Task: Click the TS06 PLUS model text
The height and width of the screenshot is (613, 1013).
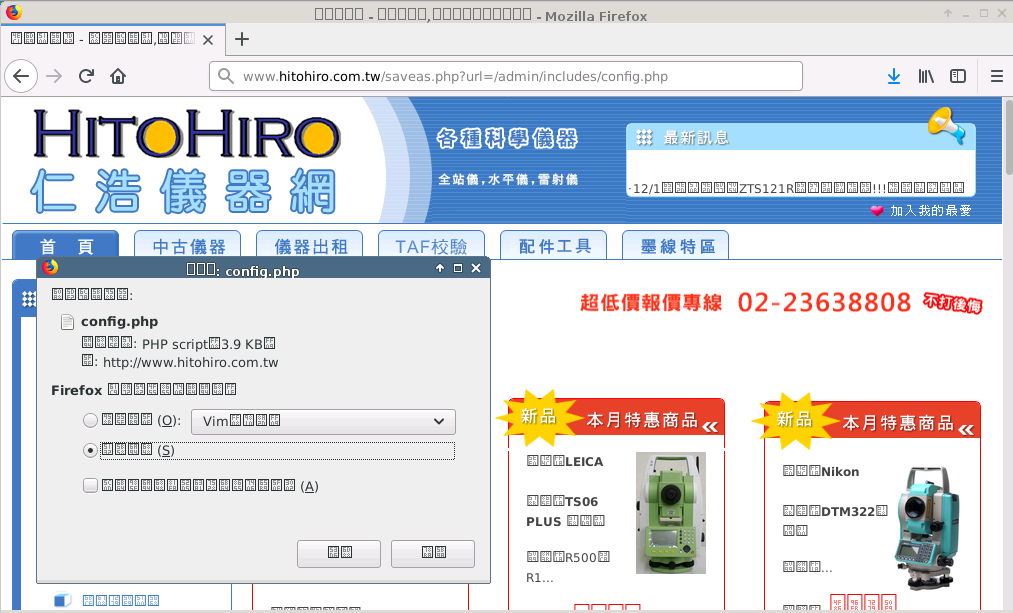Action: [x=565, y=511]
